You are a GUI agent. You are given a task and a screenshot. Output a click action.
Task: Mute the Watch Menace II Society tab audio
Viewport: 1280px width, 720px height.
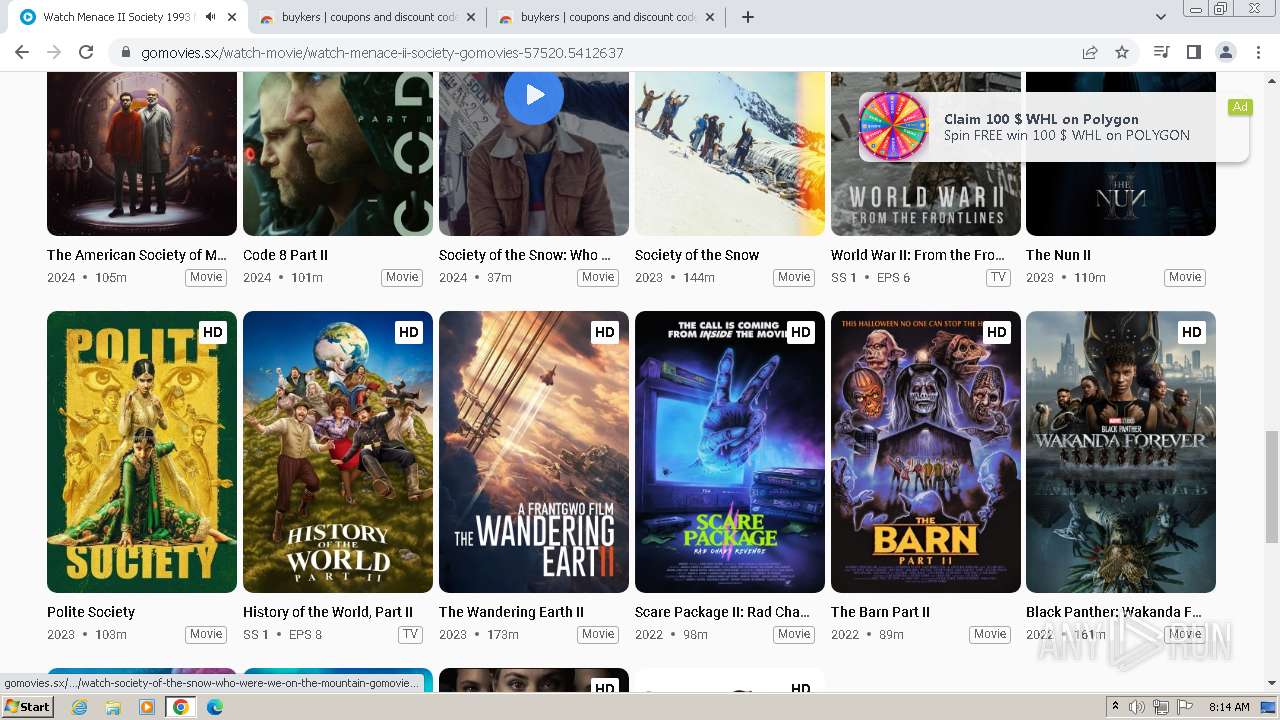211,17
